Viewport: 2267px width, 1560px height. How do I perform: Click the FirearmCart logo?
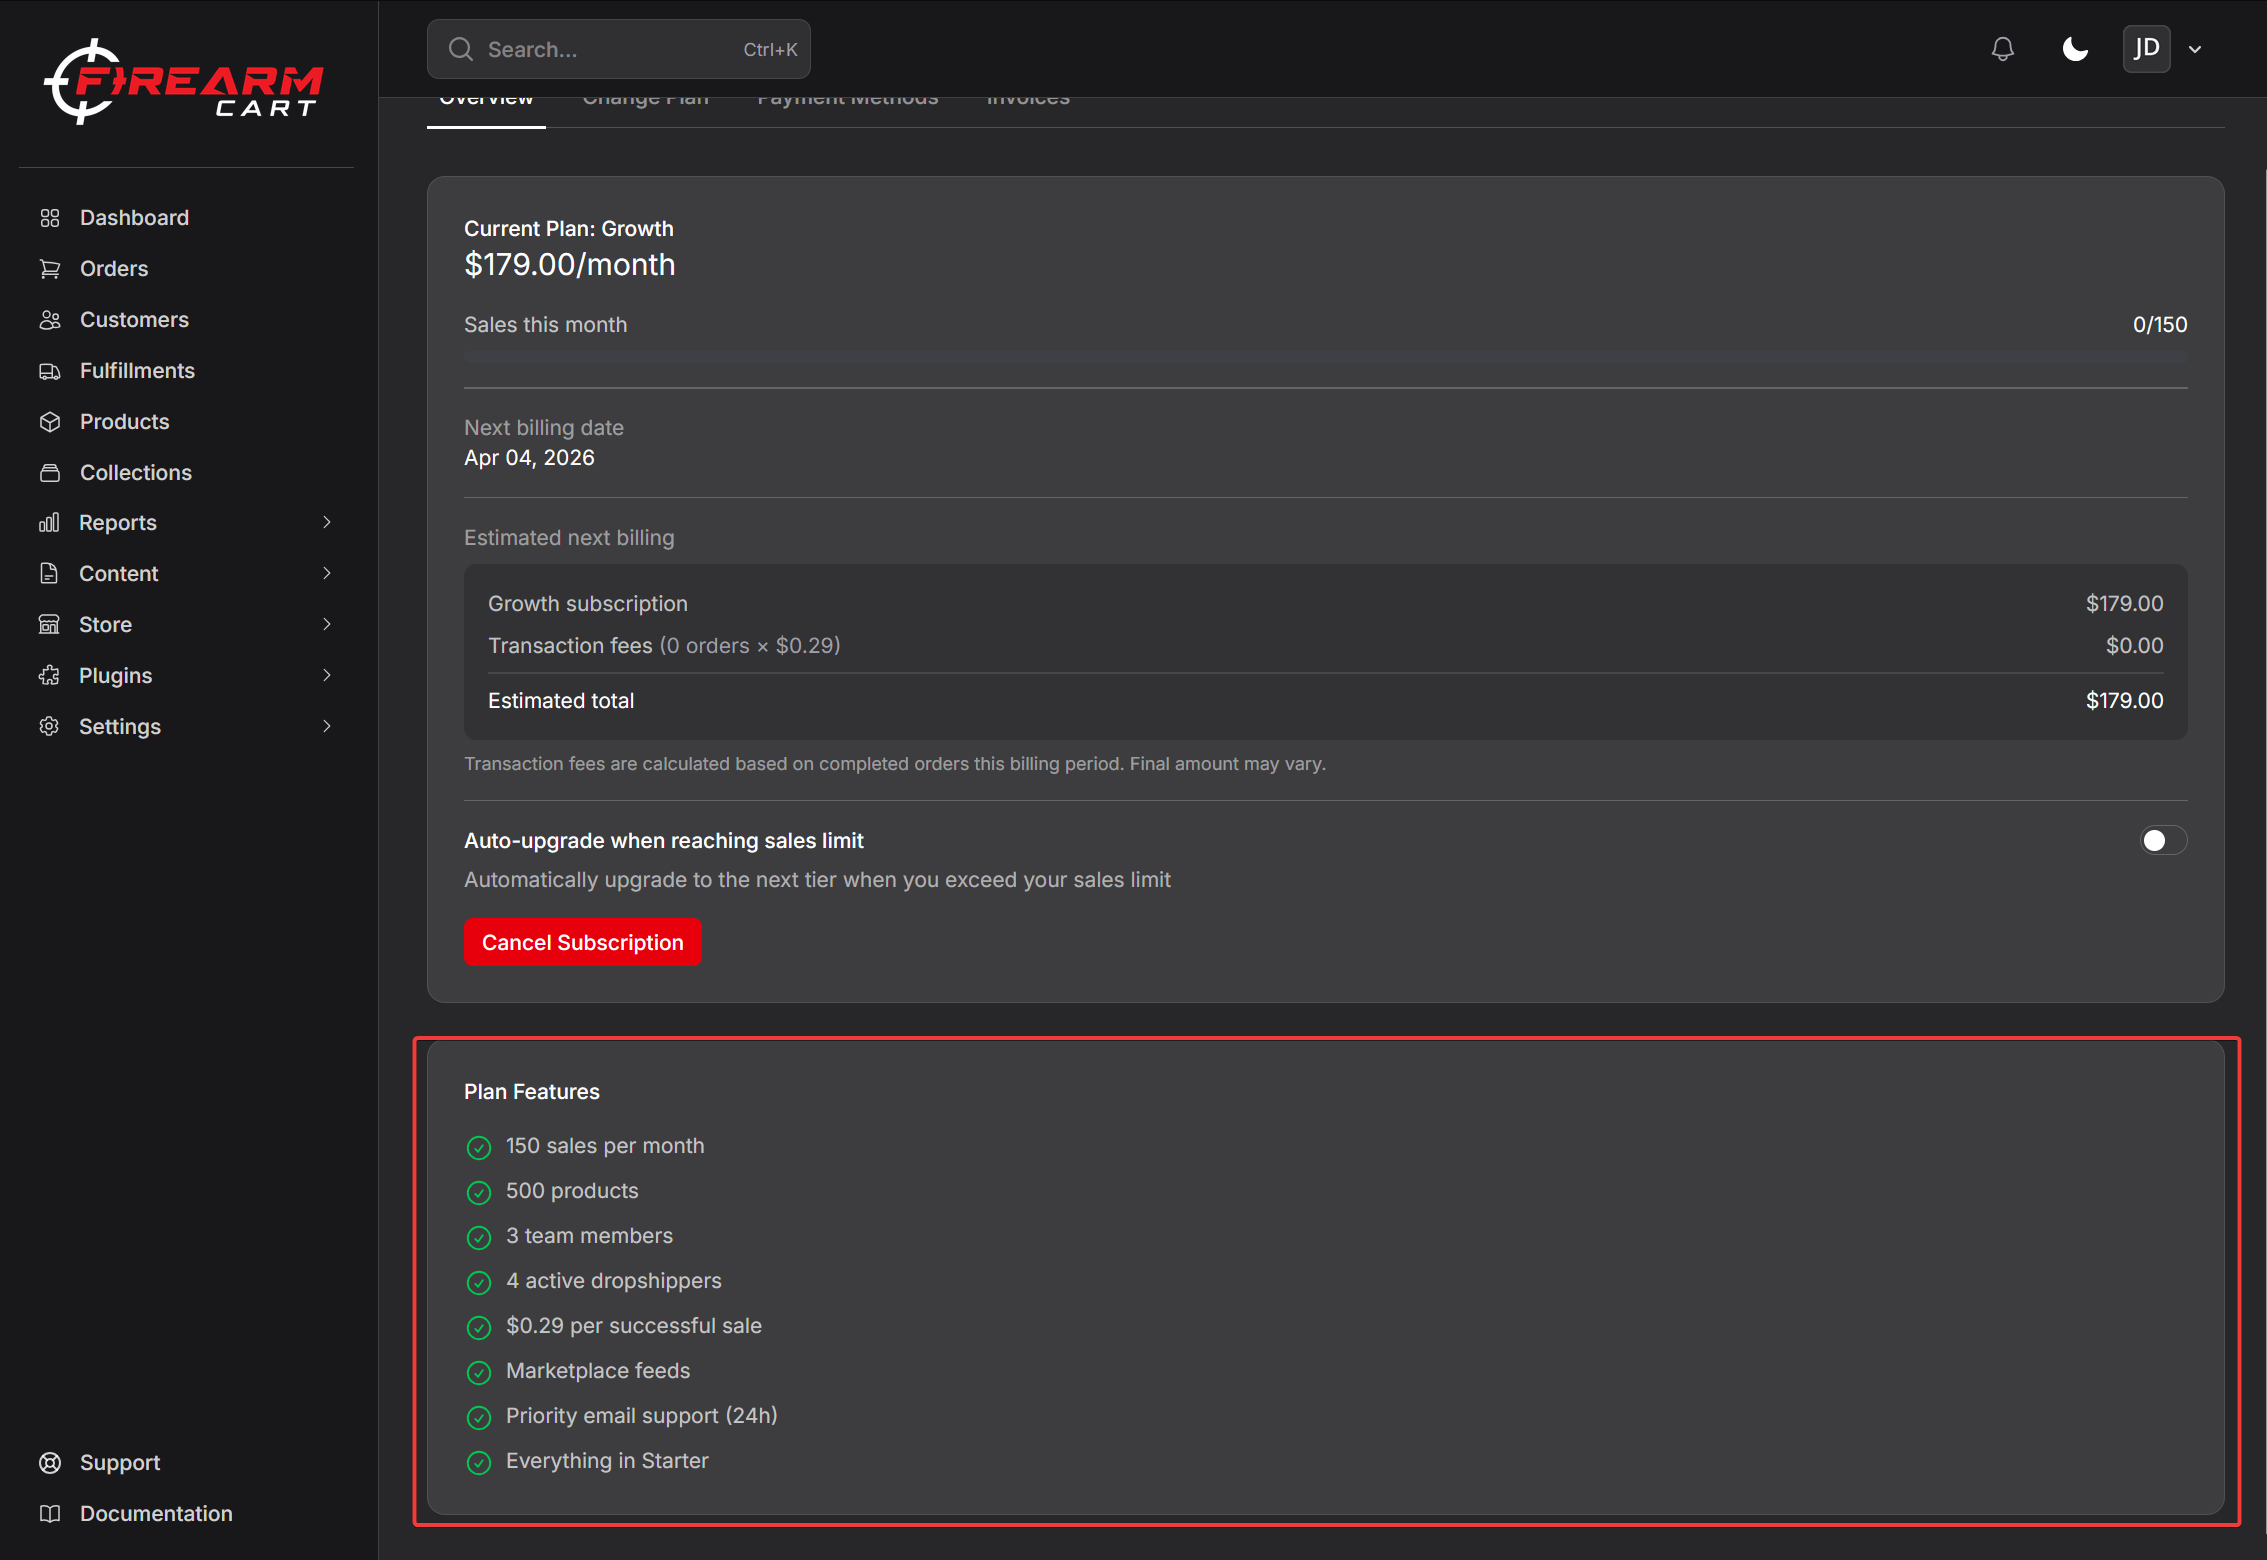click(184, 81)
